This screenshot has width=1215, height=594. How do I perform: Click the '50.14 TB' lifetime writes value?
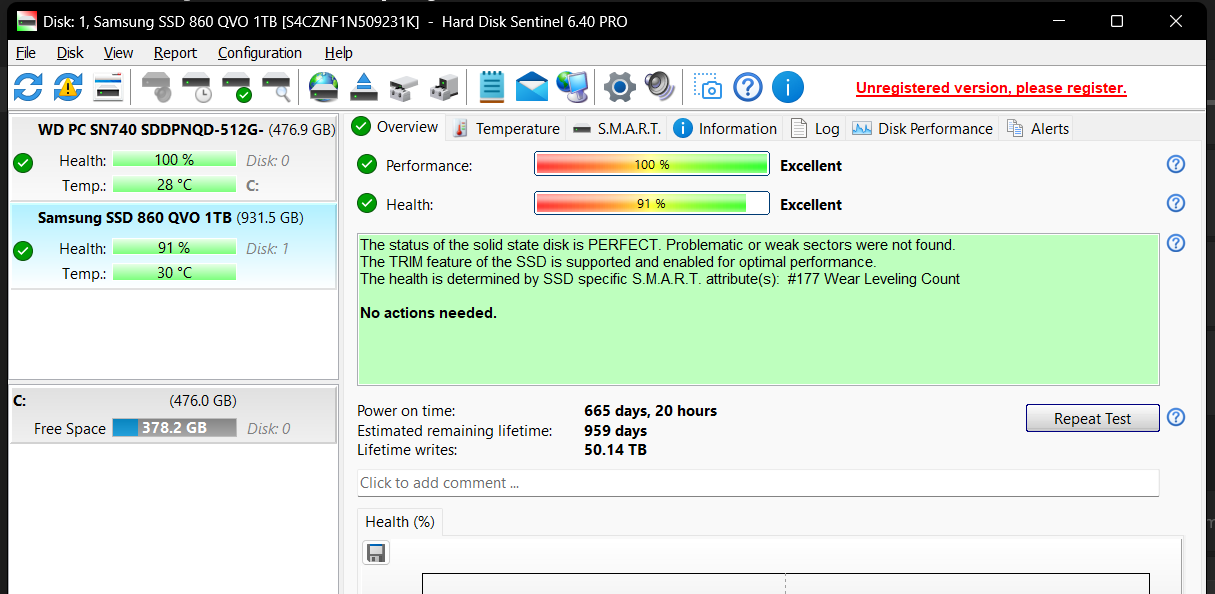click(615, 450)
